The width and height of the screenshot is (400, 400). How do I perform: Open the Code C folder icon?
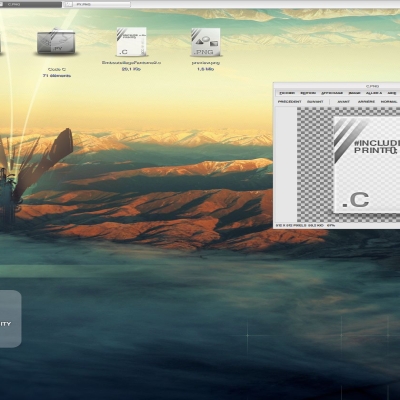pyautogui.click(x=56, y=42)
